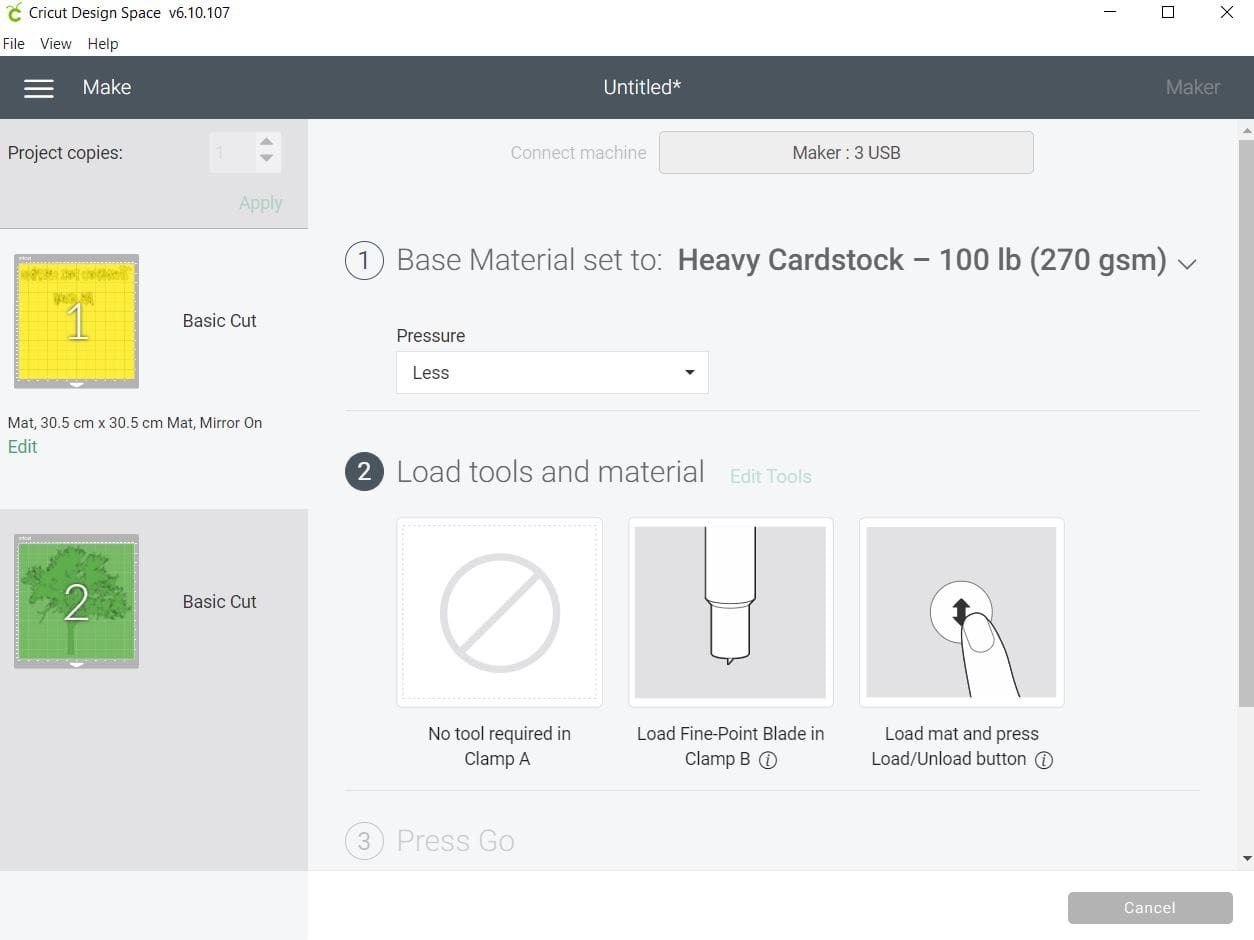
Task: Click the step 2 circle number
Action: coord(364,472)
